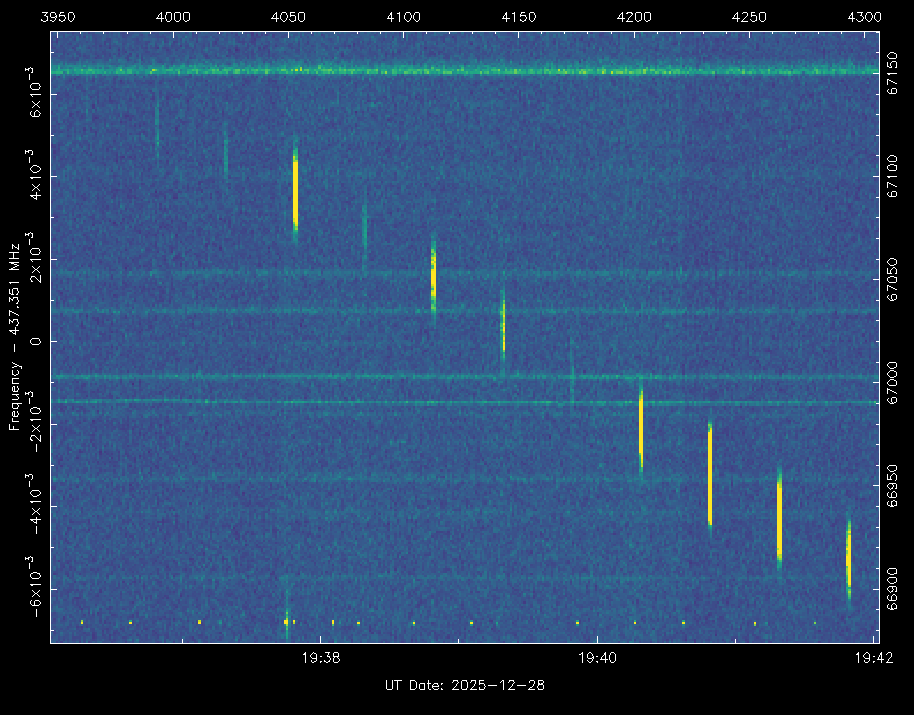Click the bright burst directly below the 4200 tick
This screenshot has height=715, width=914.
pyautogui.click(x=641, y=425)
